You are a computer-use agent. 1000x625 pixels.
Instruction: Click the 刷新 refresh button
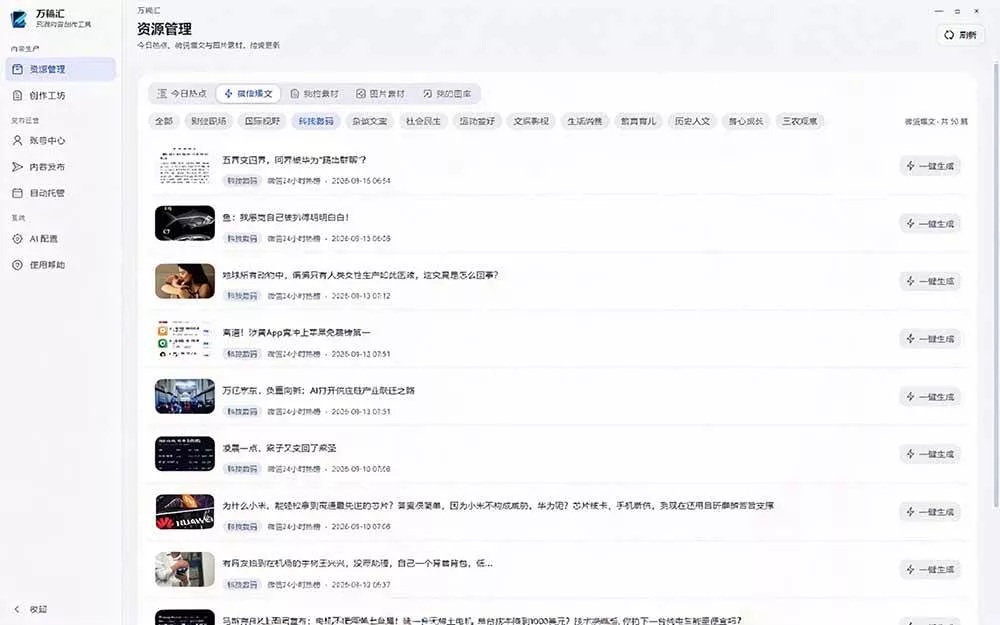click(x=960, y=34)
